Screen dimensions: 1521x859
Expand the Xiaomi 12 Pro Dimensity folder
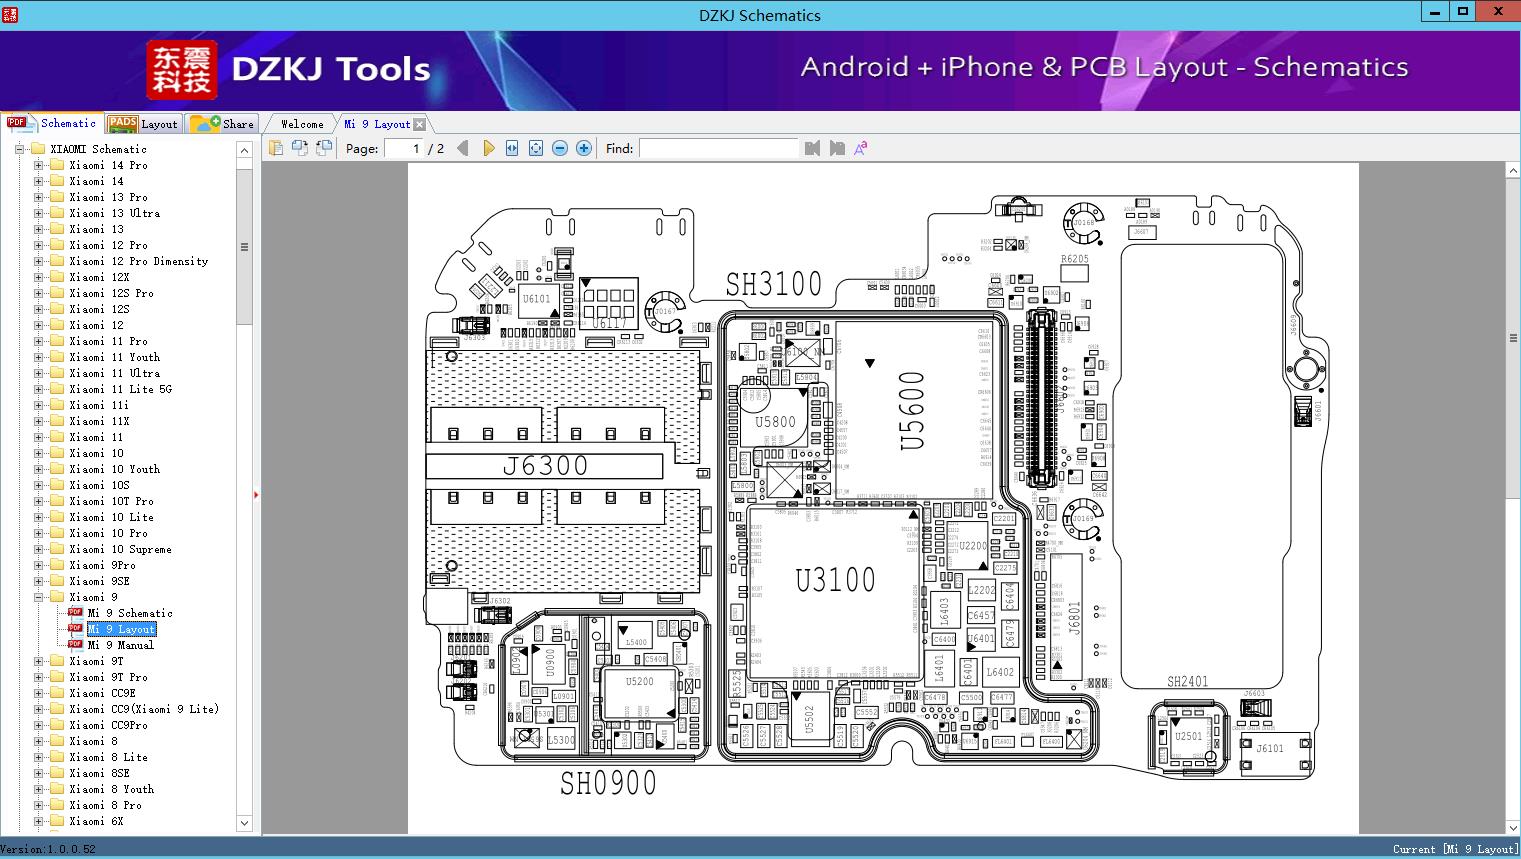[x=39, y=261]
